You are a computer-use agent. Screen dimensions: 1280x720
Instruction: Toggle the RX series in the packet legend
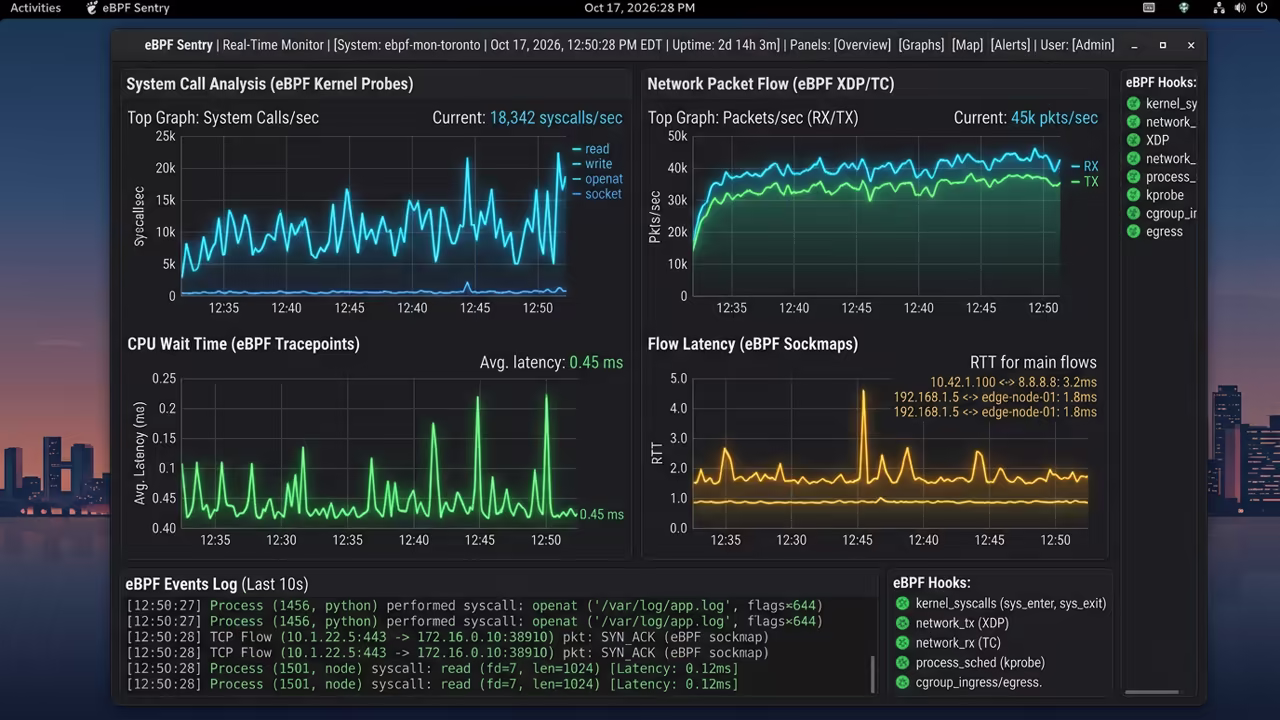tap(1084, 167)
